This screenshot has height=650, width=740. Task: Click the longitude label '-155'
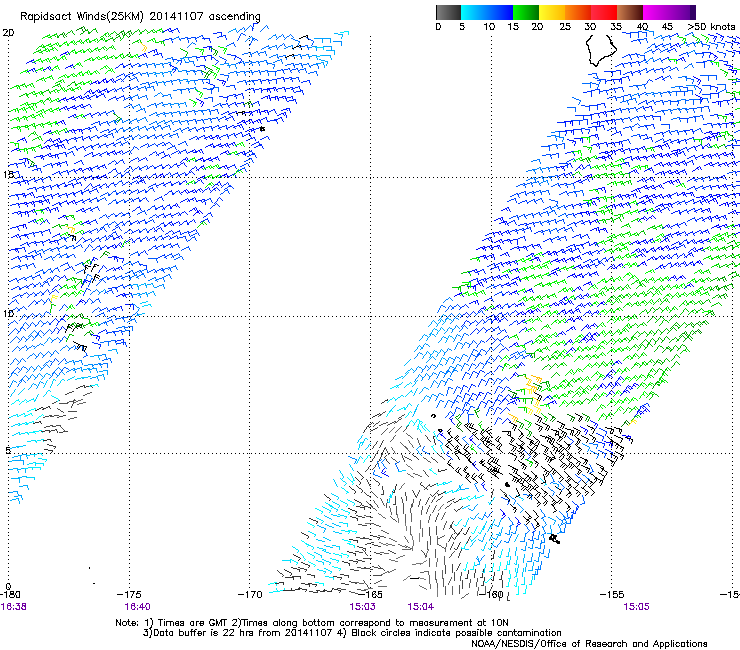point(612,595)
